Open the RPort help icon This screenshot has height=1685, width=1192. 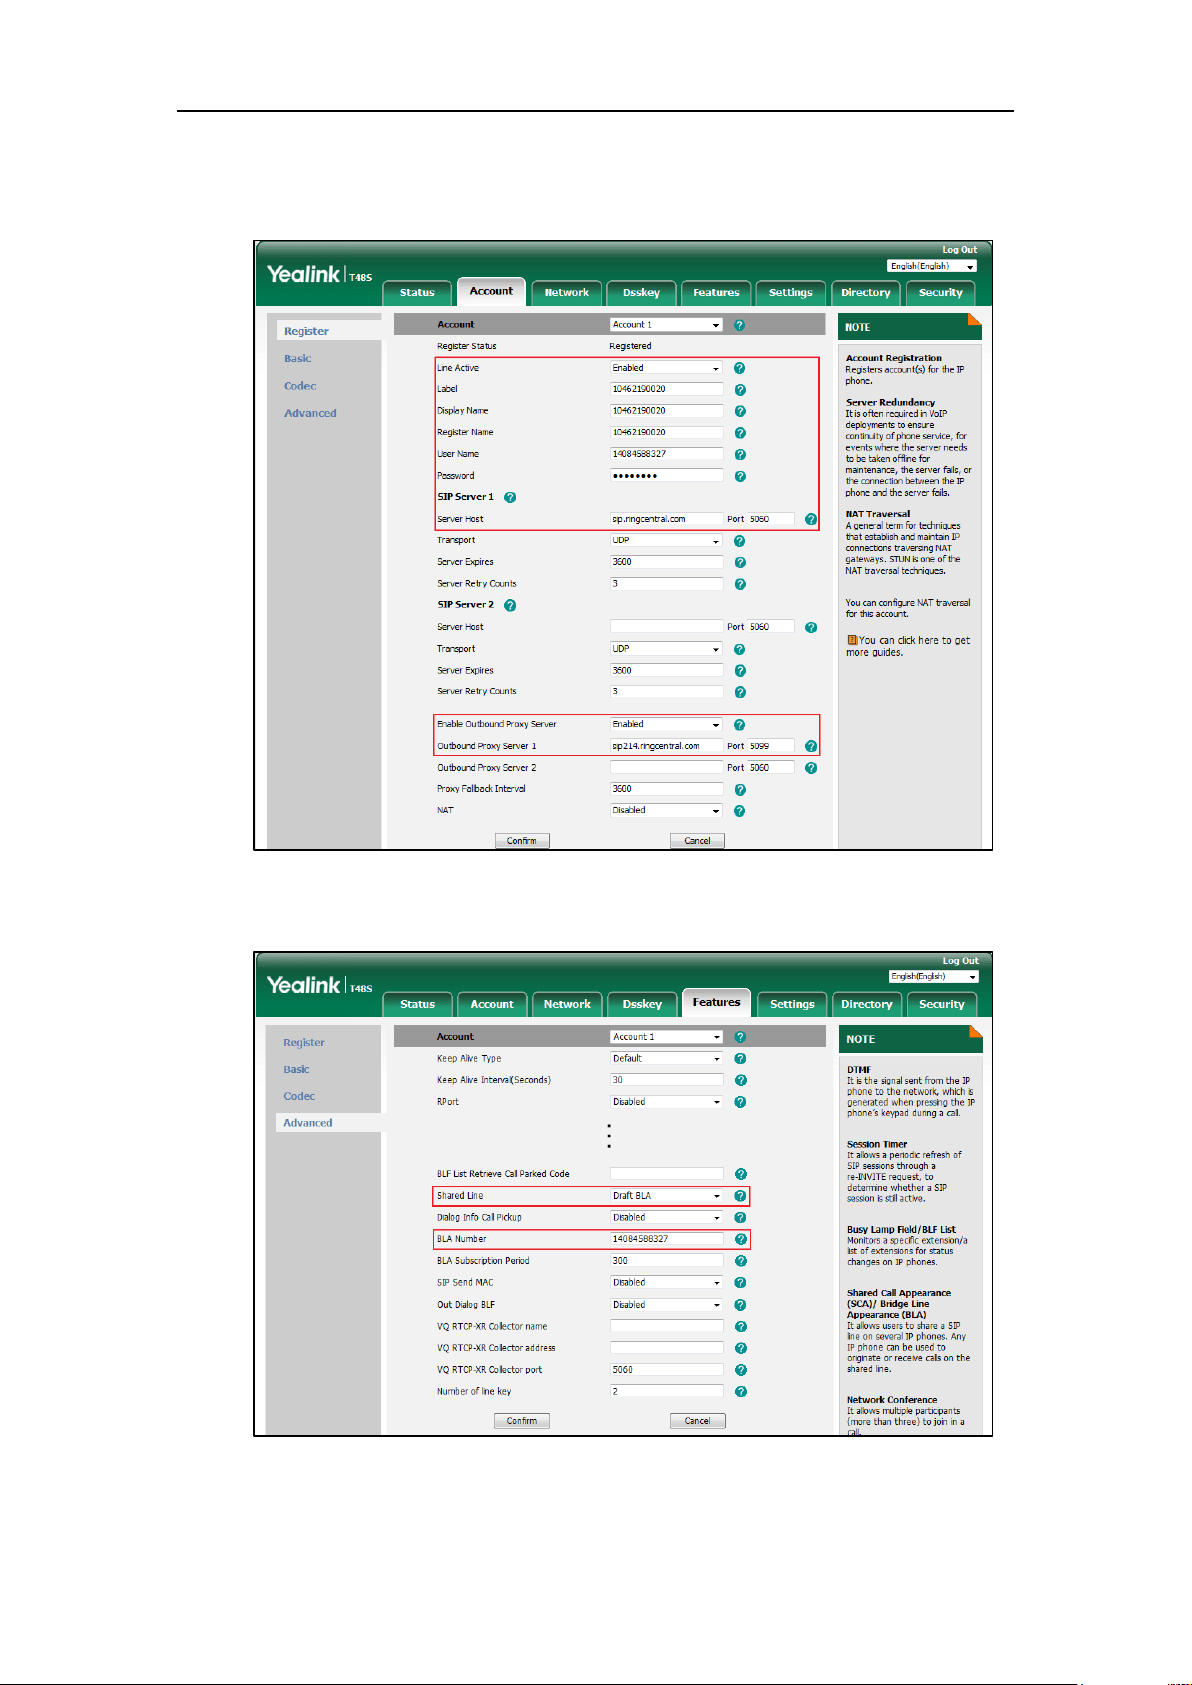[740, 1102]
